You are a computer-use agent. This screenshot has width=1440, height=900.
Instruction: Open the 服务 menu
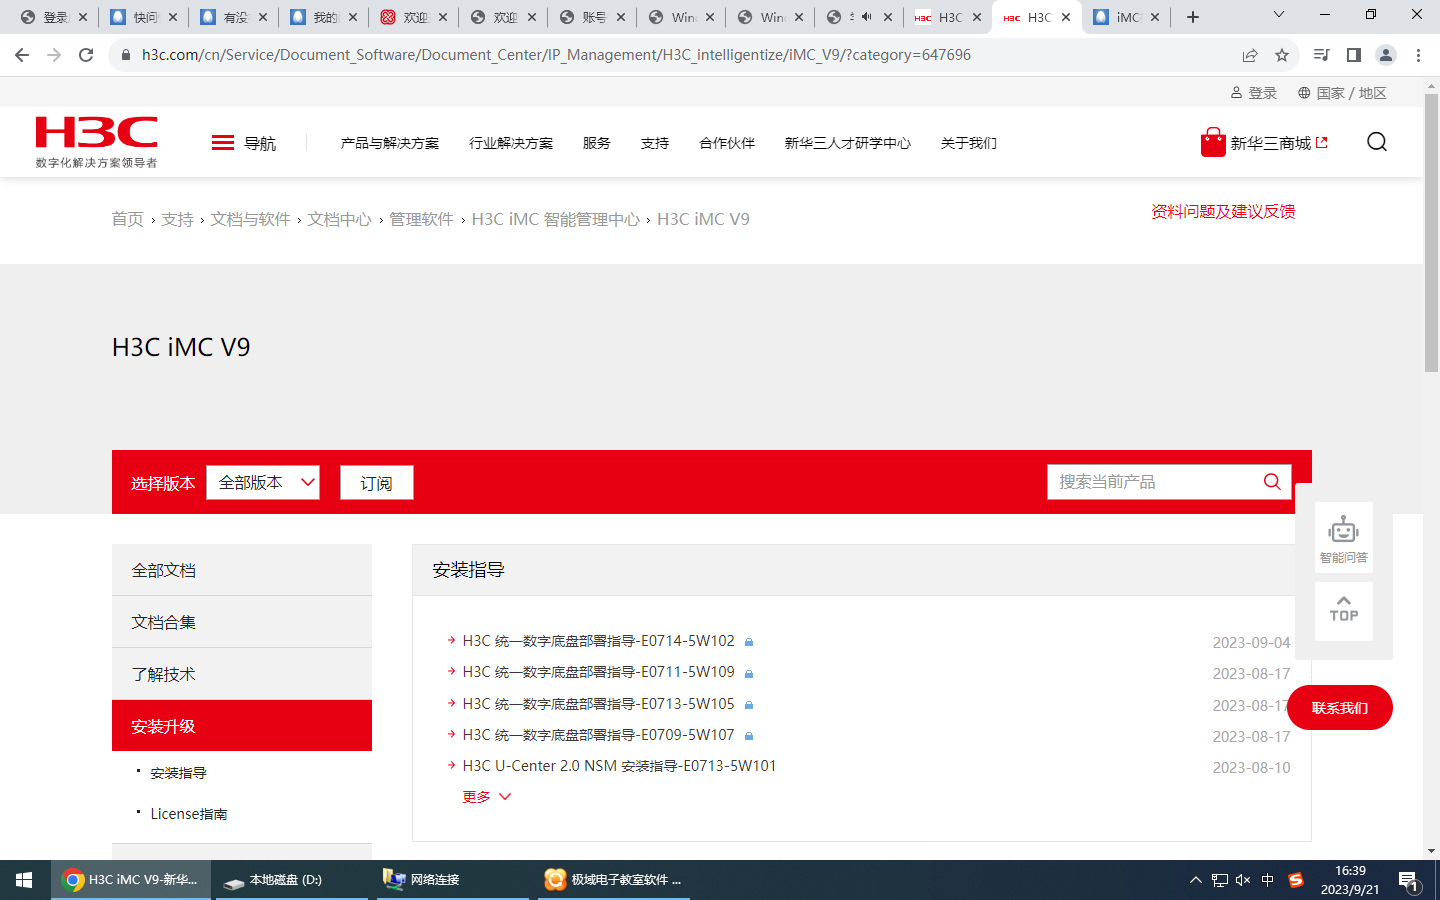(597, 143)
